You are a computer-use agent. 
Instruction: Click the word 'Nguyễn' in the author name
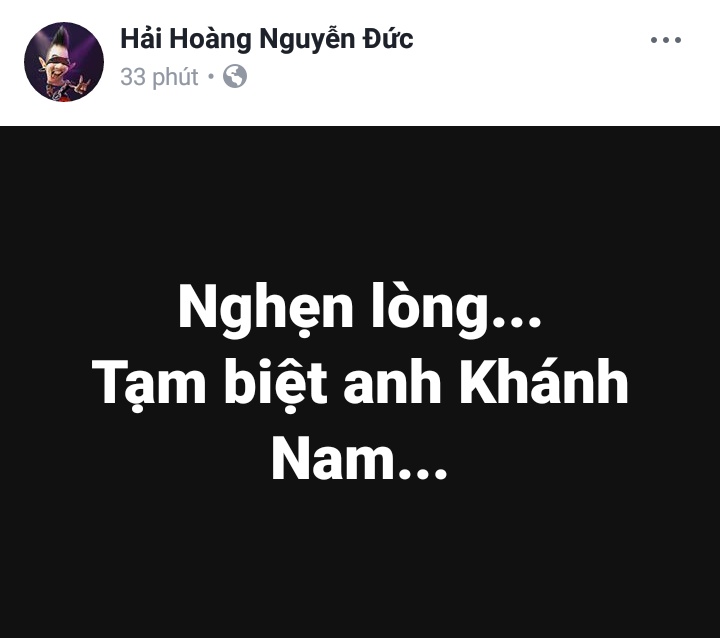pyautogui.click(x=307, y=40)
